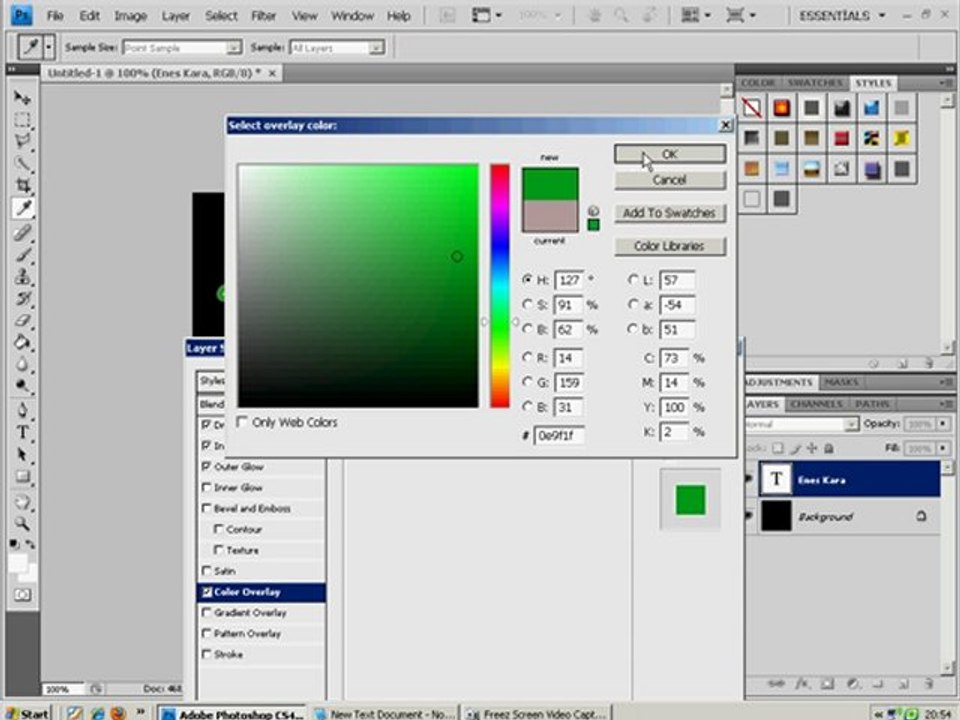Switch to the Masks tab
The width and height of the screenshot is (960, 720).
(x=841, y=382)
